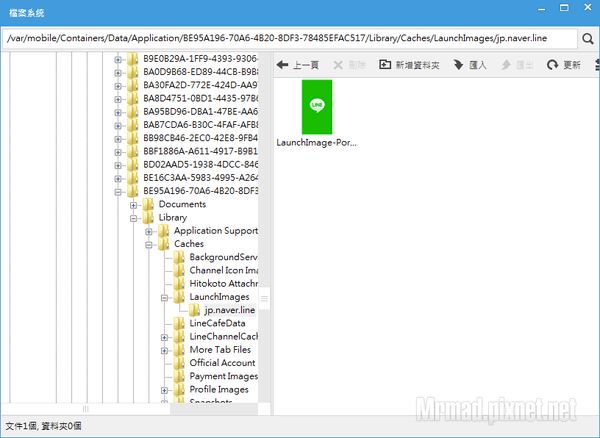
Task: Expand the BA30FA2D-772E folder node
Action: [118, 86]
